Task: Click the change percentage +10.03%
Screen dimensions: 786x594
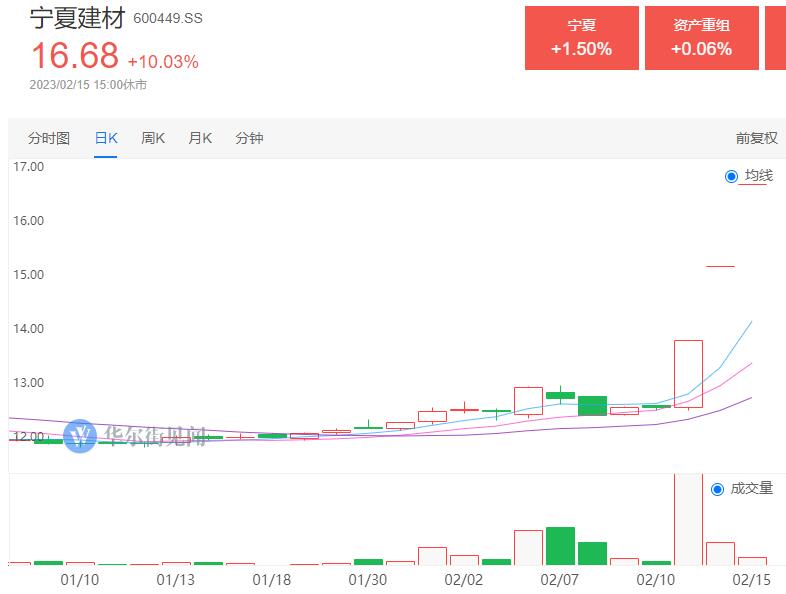Action: pyautogui.click(x=163, y=62)
